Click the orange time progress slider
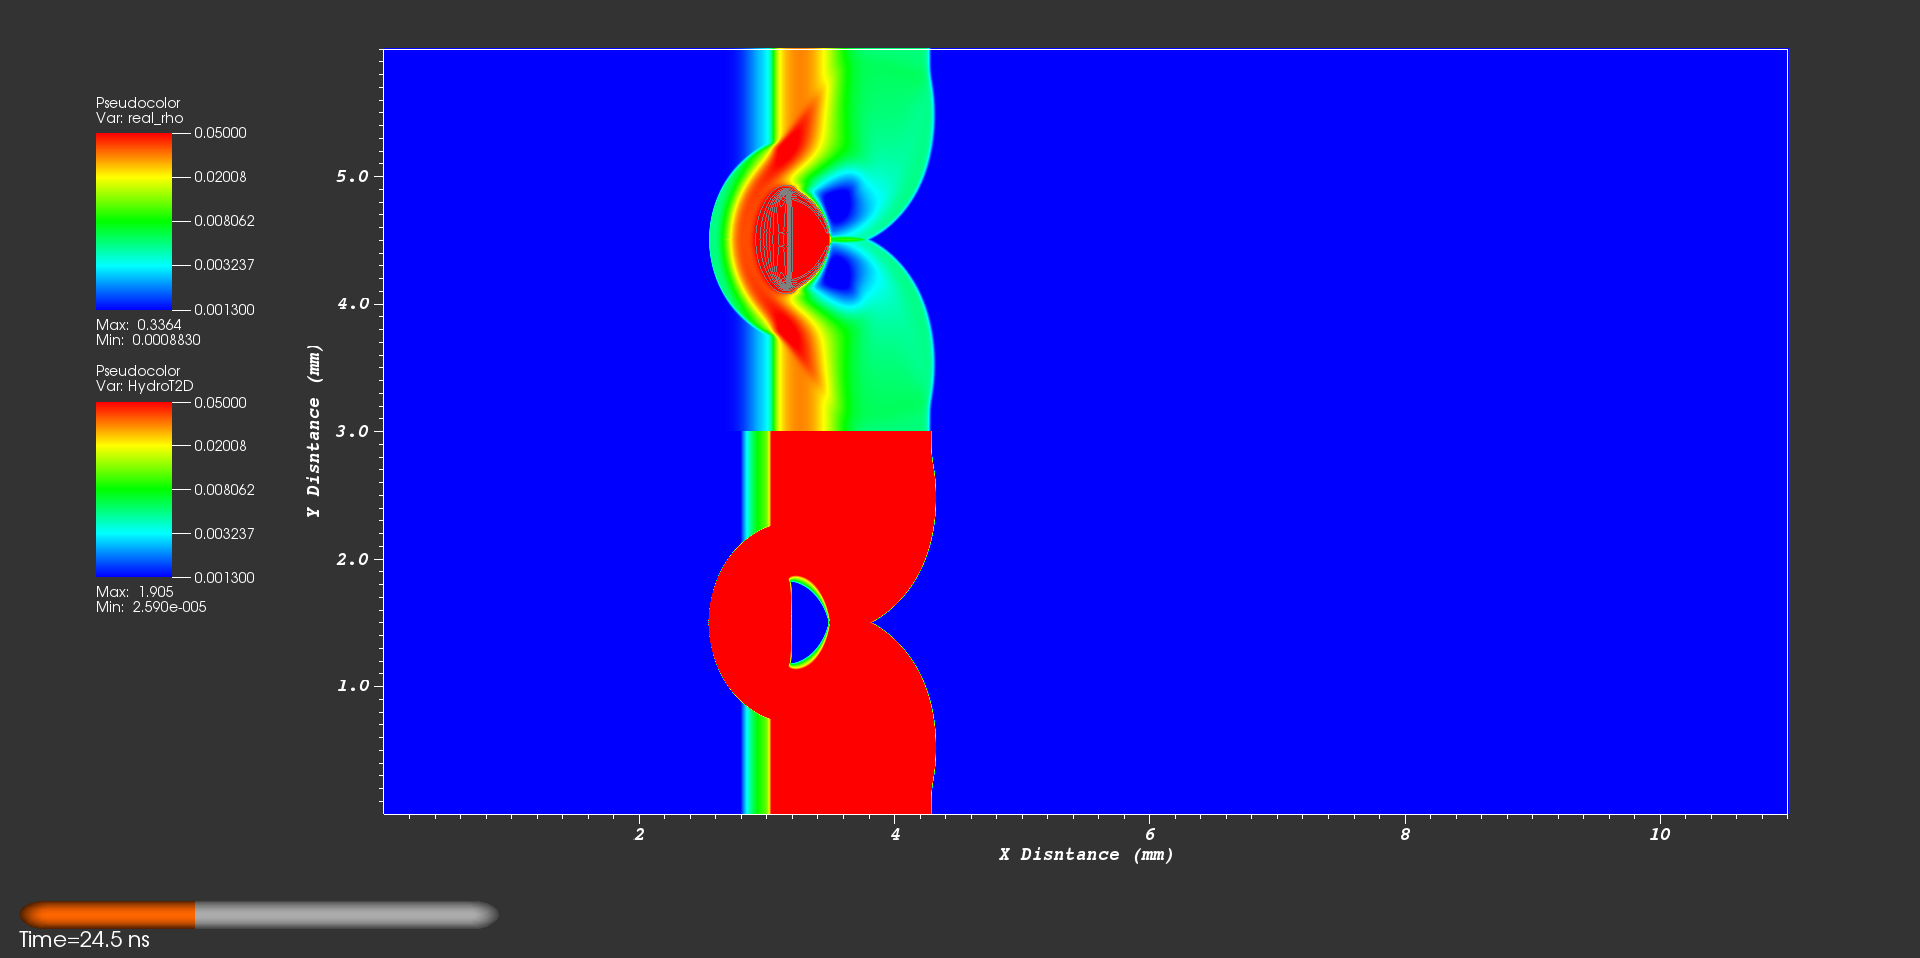The width and height of the screenshot is (1920, 958). coord(259,915)
